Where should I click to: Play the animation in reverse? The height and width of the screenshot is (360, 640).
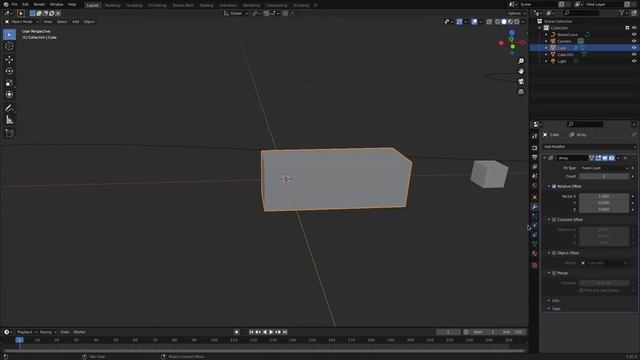[265, 332]
